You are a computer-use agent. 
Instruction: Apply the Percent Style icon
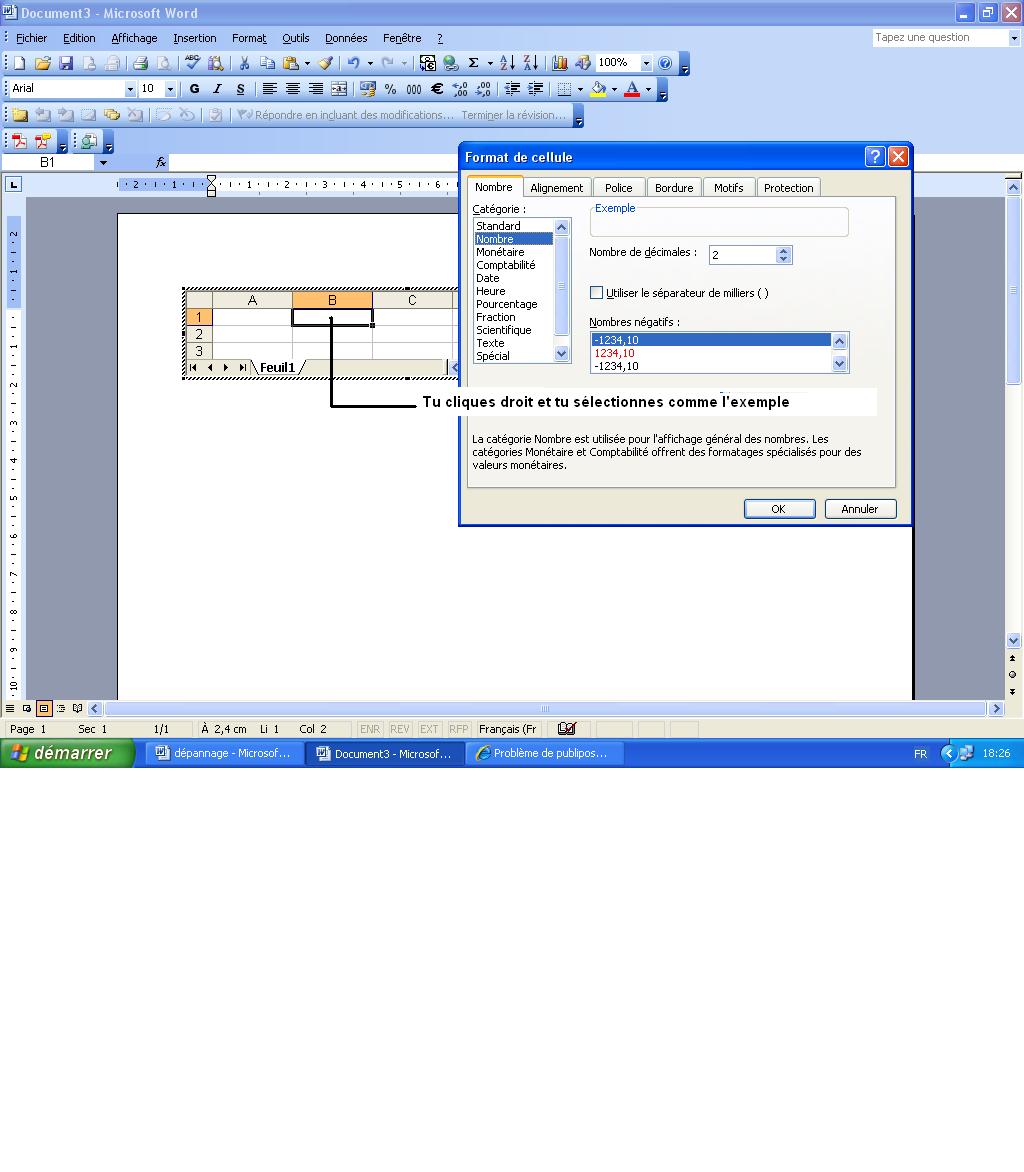(388, 88)
